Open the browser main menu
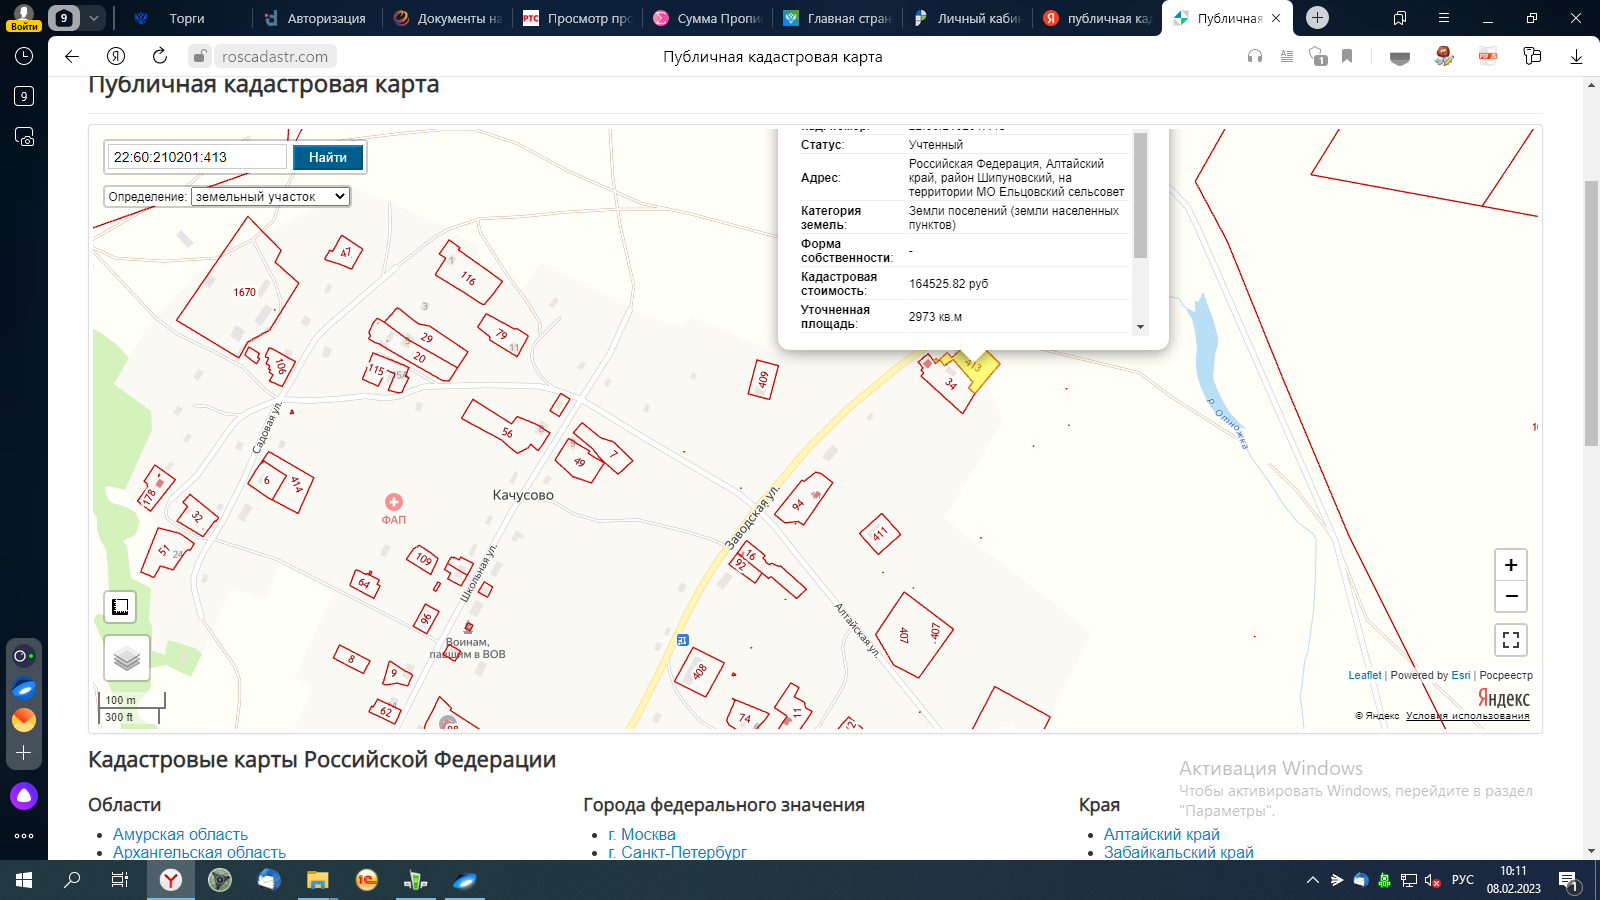1600x900 pixels. [x=1444, y=18]
